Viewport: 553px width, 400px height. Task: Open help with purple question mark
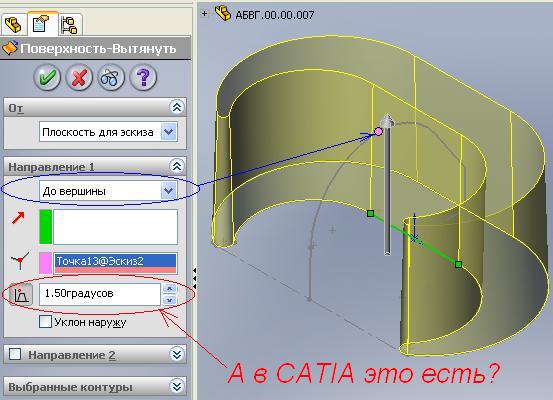pyautogui.click(x=143, y=77)
